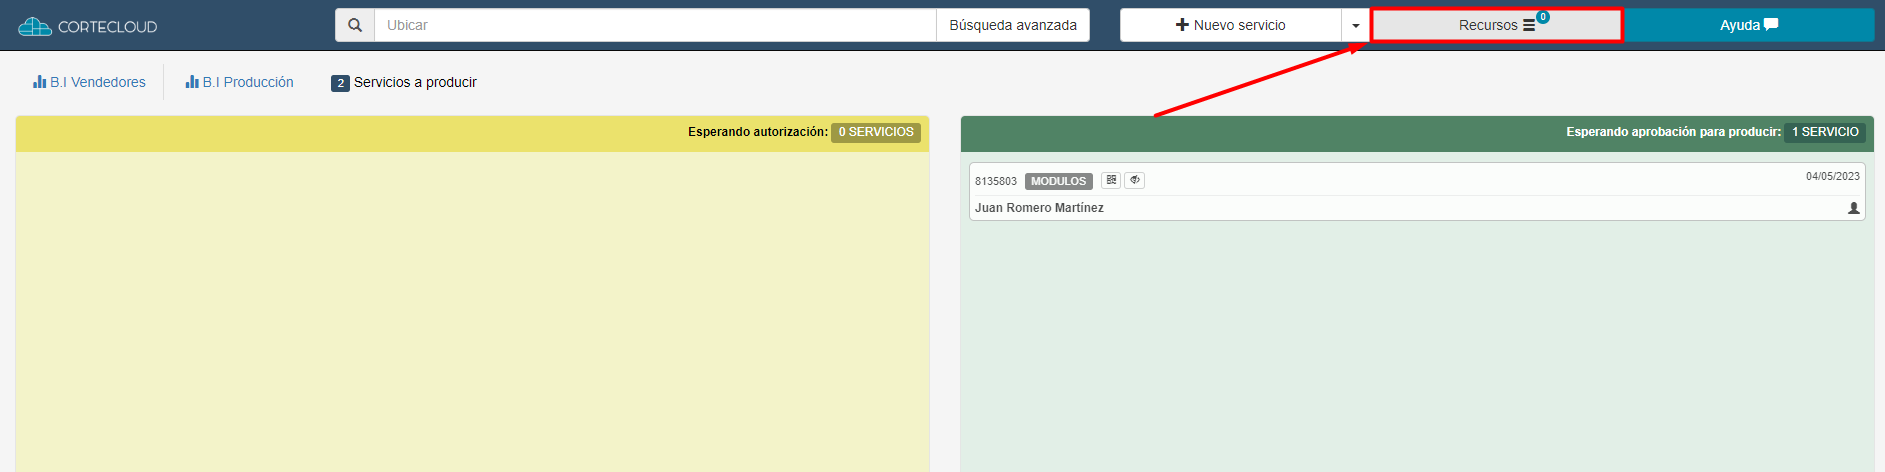Click the MODULOS tag on service 8135803
This screenshot has height=472, width=1885.
click(1058, 181)
